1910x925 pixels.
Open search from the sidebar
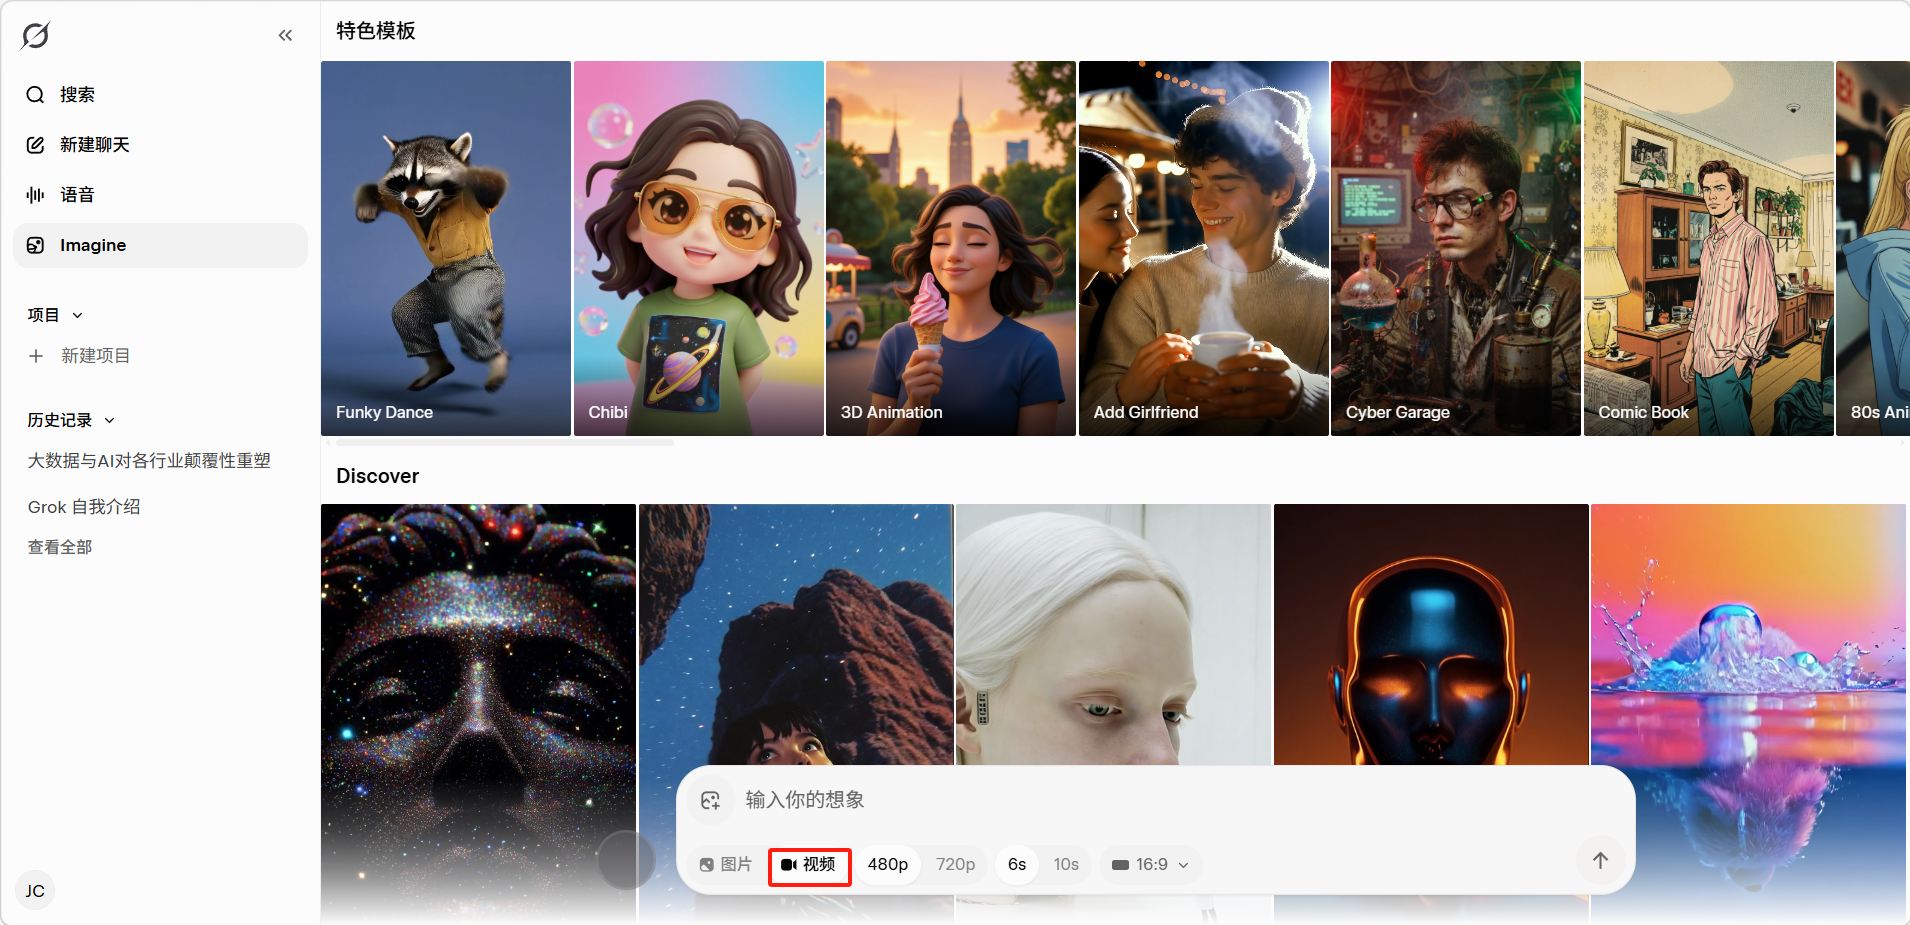[76, 95]
